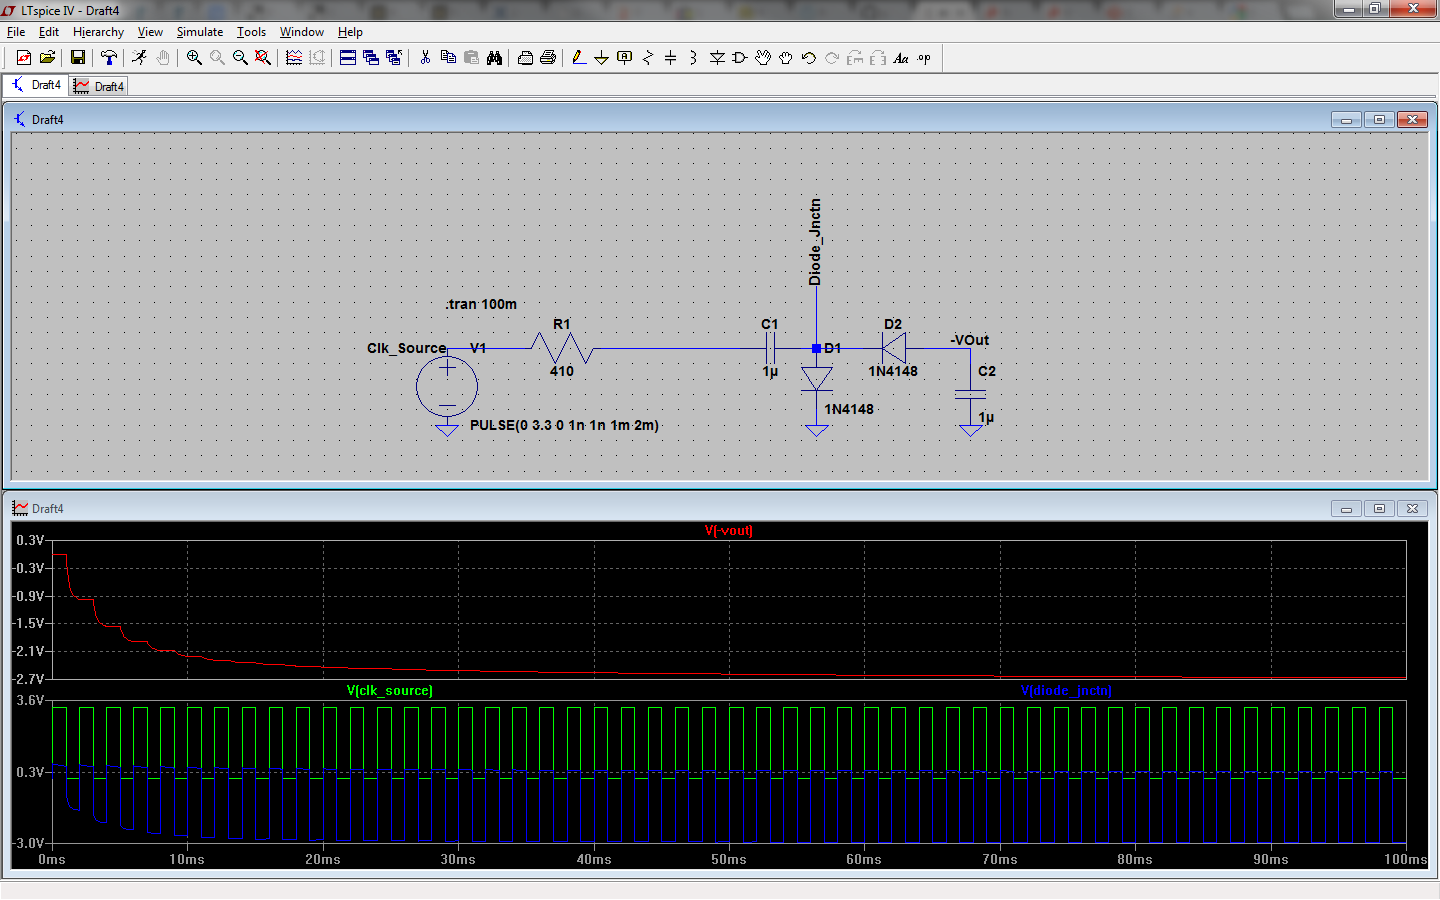Choose the Diode tool in the toolbar

point(717,58)
